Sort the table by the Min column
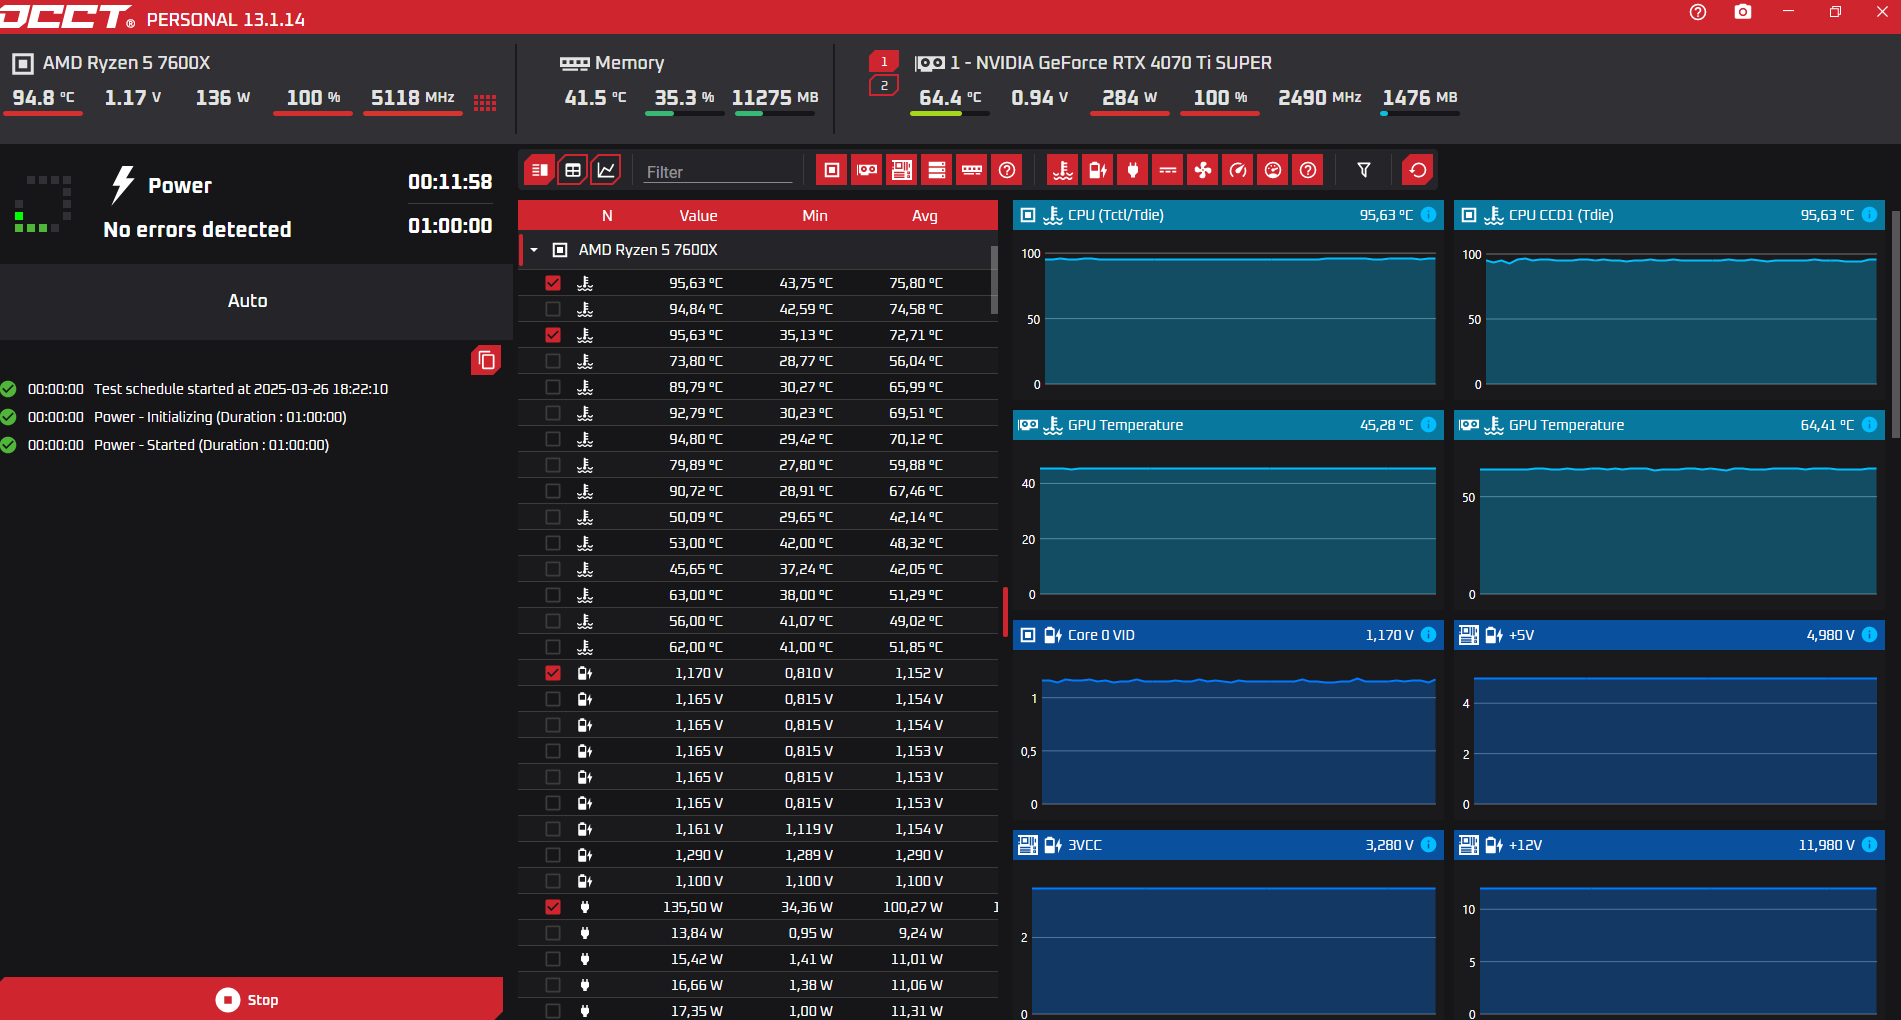This screenshot has height=1020, width=1901. pyautogui.click(x=815, y=216)
